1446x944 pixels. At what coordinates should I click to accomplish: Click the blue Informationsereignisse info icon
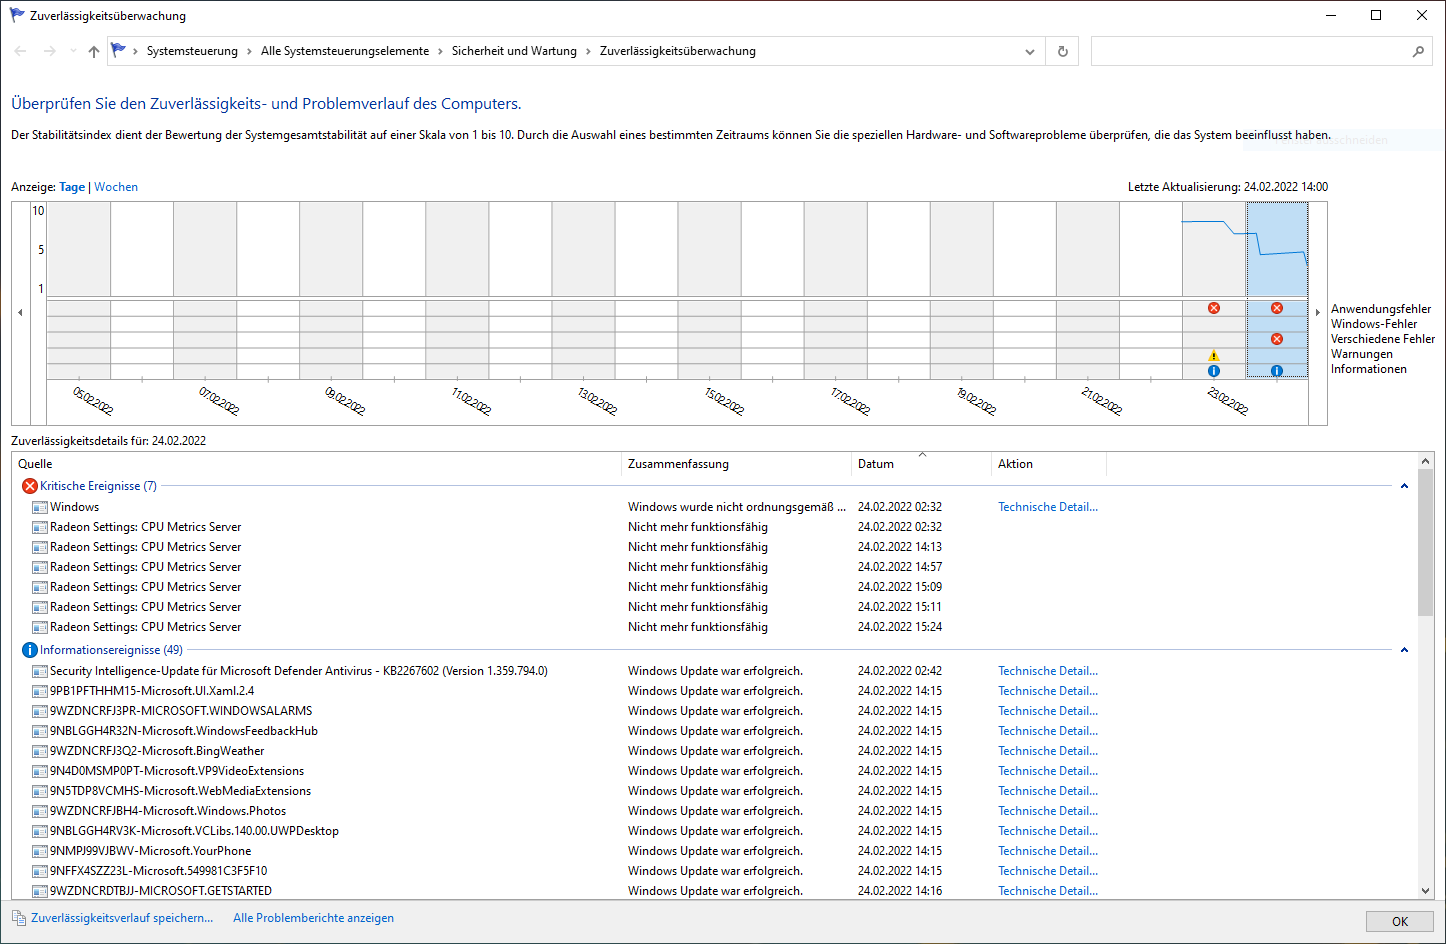coord(30,650)
